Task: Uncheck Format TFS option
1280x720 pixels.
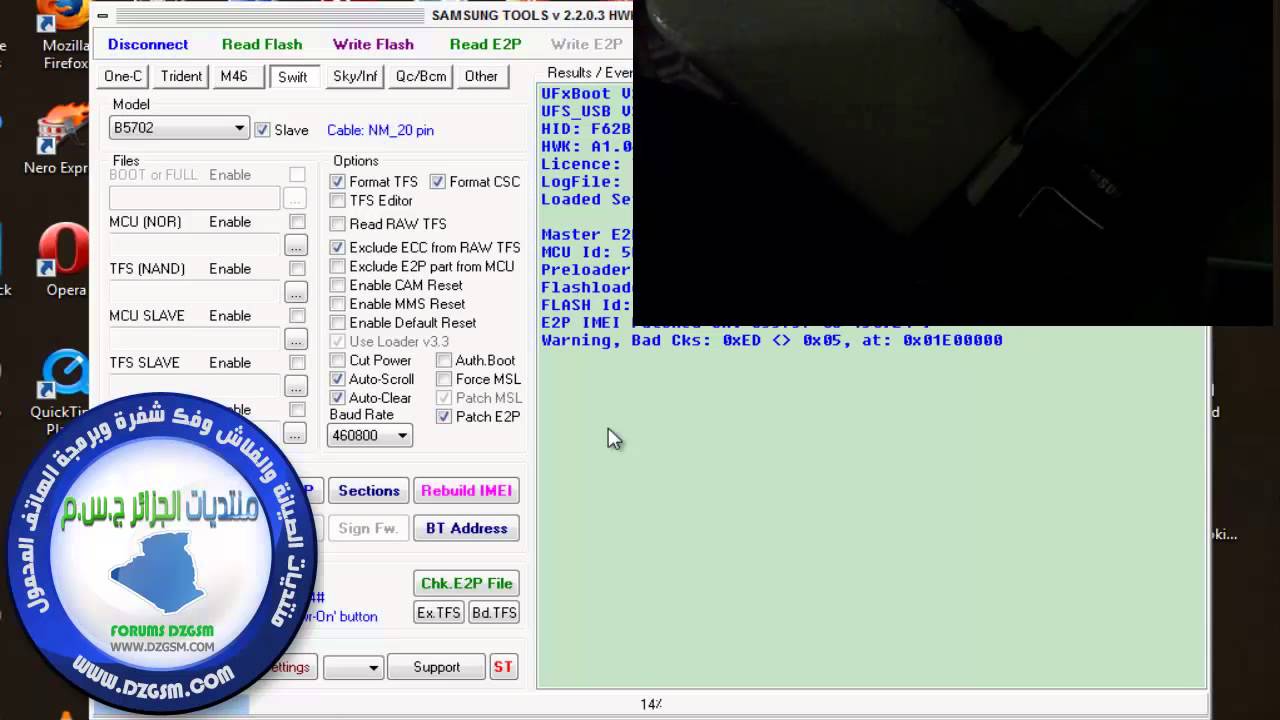Action: pos(337,182)
